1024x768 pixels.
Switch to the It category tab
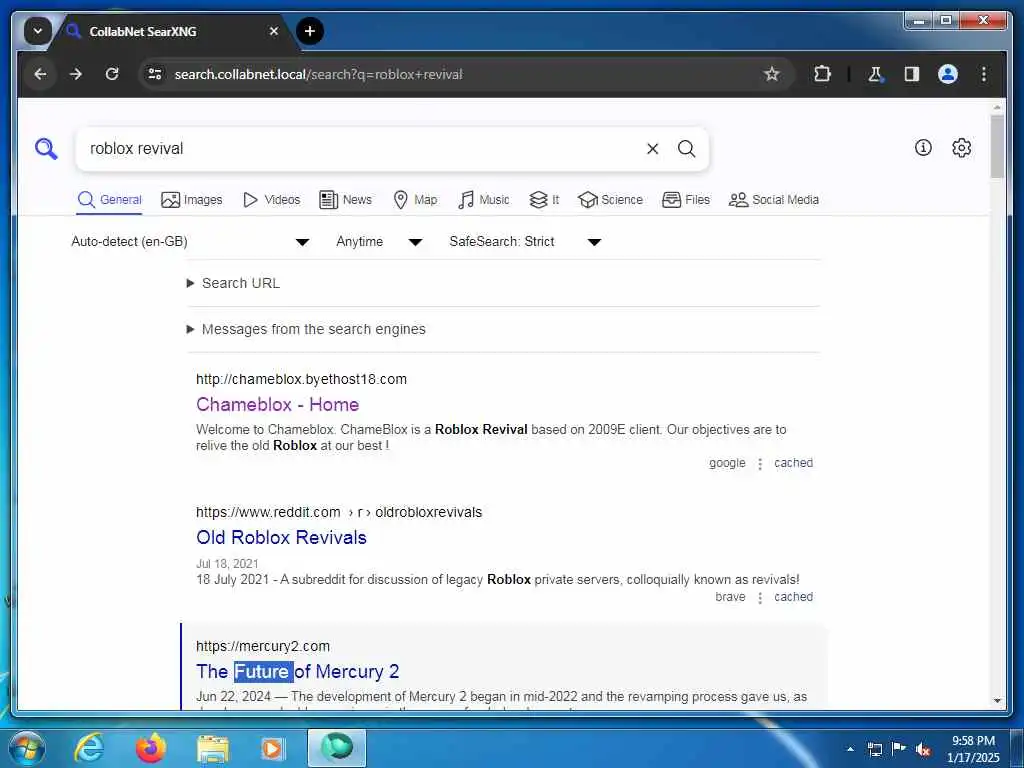[x=544, y=200]
